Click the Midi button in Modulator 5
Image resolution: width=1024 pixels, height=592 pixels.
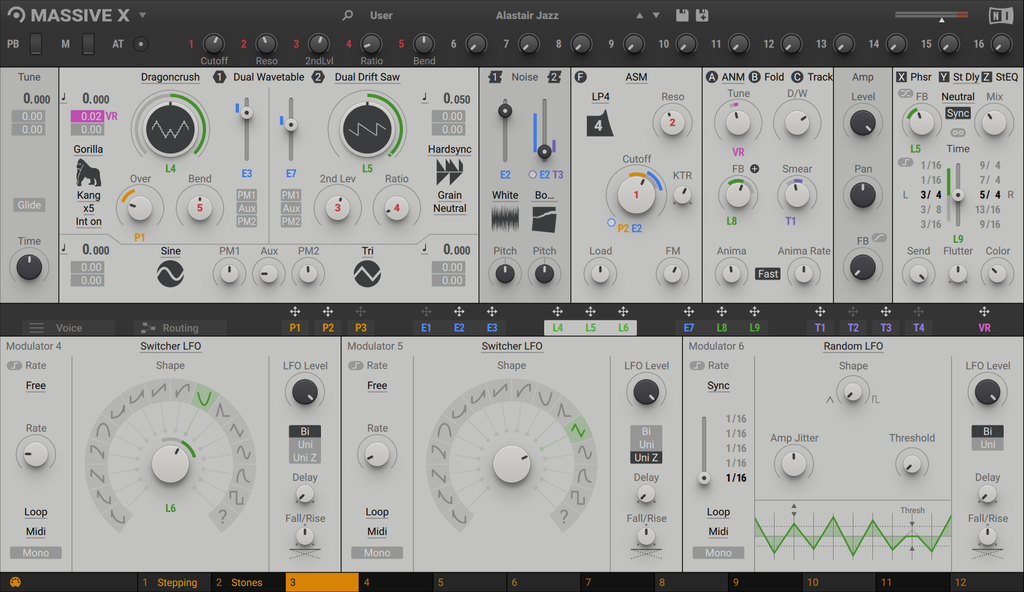coord(377,532)
